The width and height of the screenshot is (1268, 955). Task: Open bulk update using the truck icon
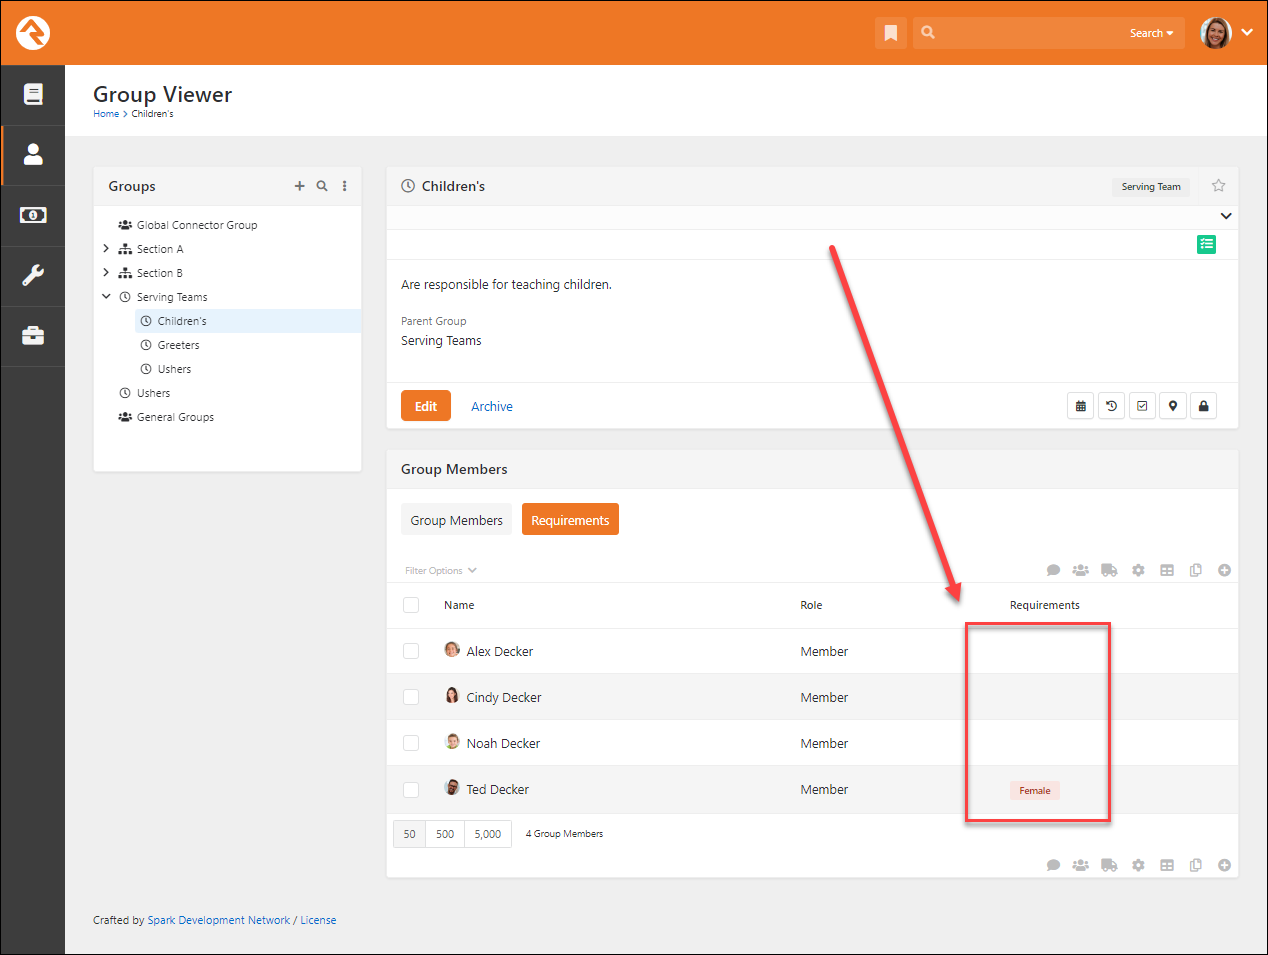(1109, 569)
